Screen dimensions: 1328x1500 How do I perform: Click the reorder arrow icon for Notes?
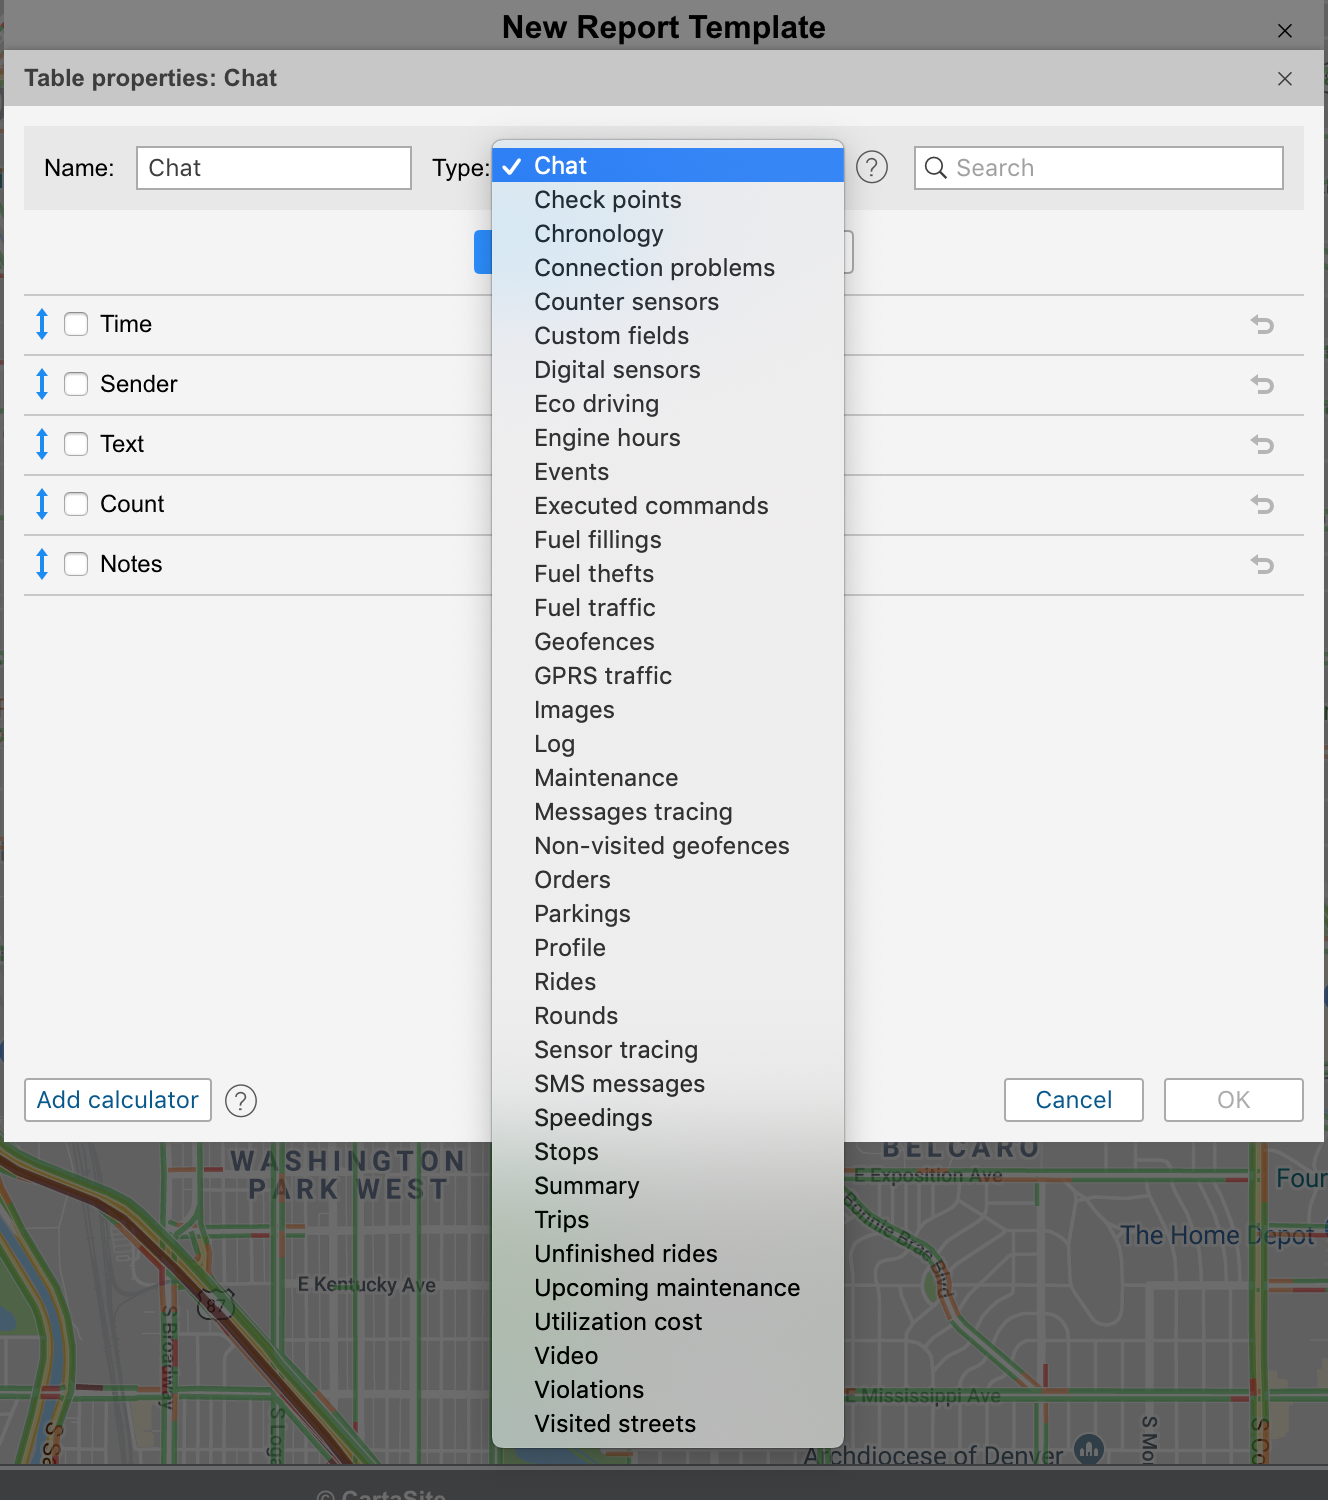(x=42, y=564)
